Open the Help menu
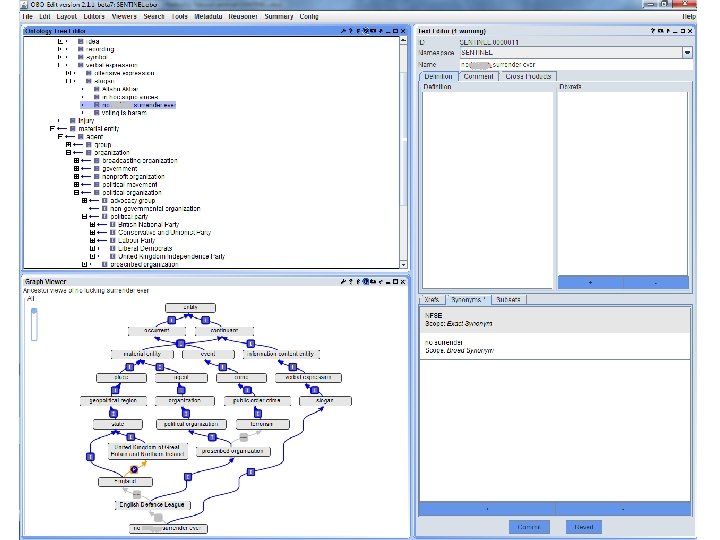 (688, 17)
